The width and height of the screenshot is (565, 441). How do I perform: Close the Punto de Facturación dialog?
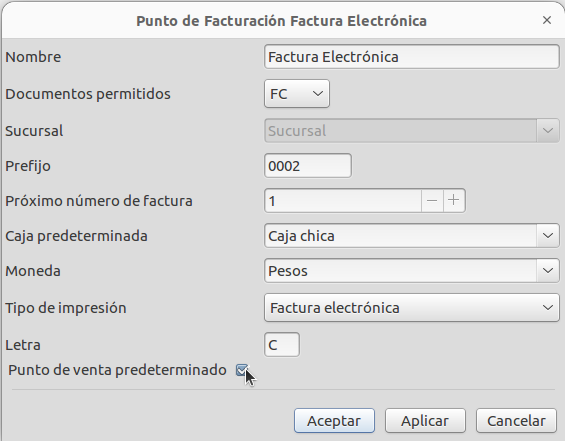click(547, 20)
